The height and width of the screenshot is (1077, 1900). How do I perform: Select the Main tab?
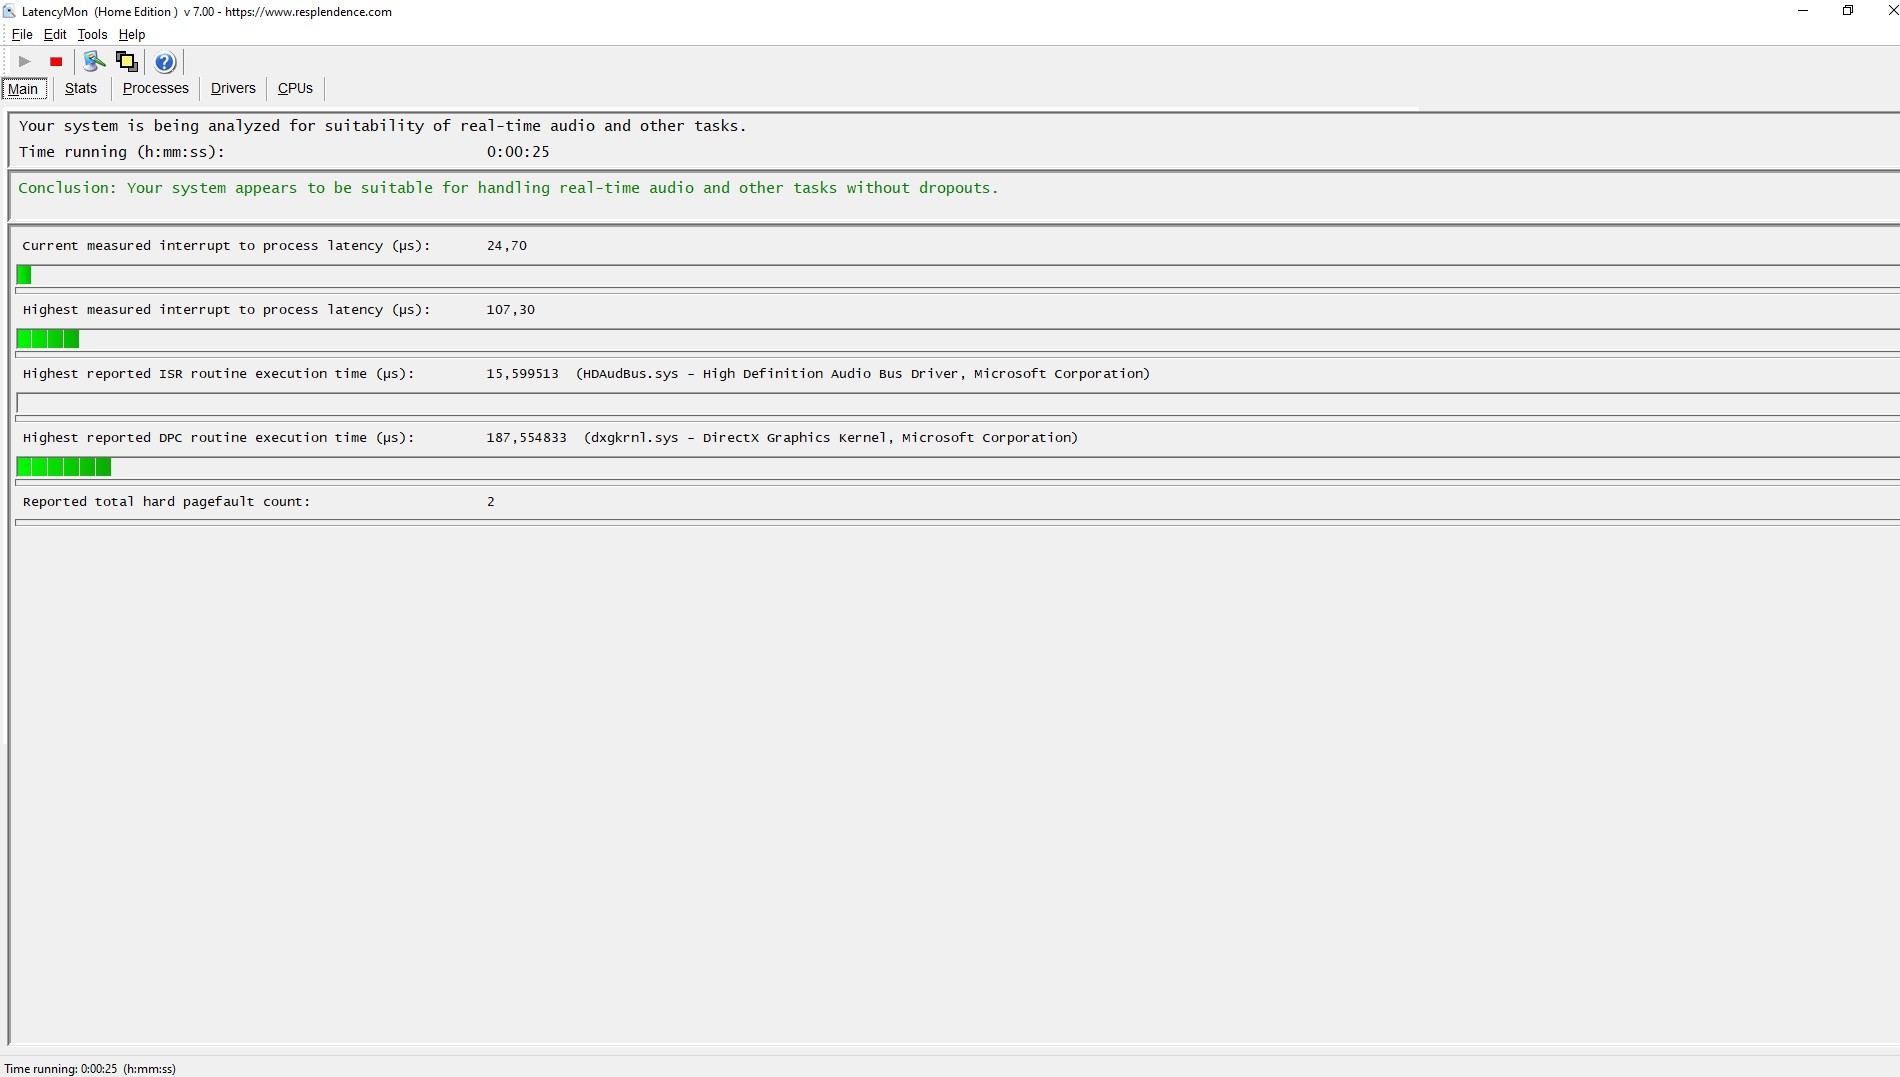[x=23, y=89]
